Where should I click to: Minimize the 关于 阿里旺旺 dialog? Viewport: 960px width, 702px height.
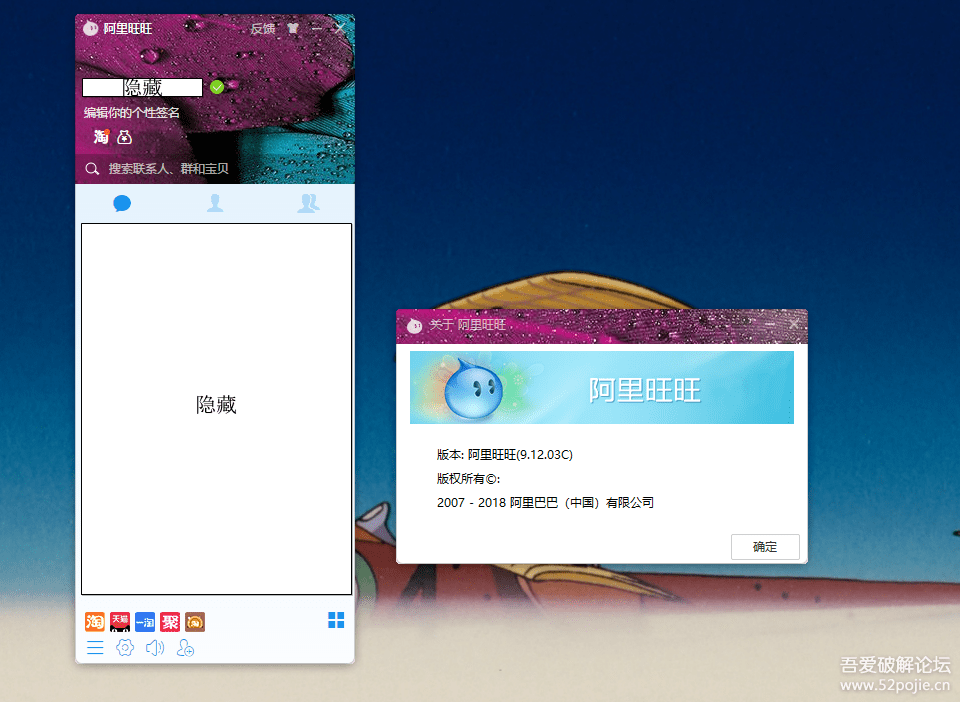click(x=770, y=324)
